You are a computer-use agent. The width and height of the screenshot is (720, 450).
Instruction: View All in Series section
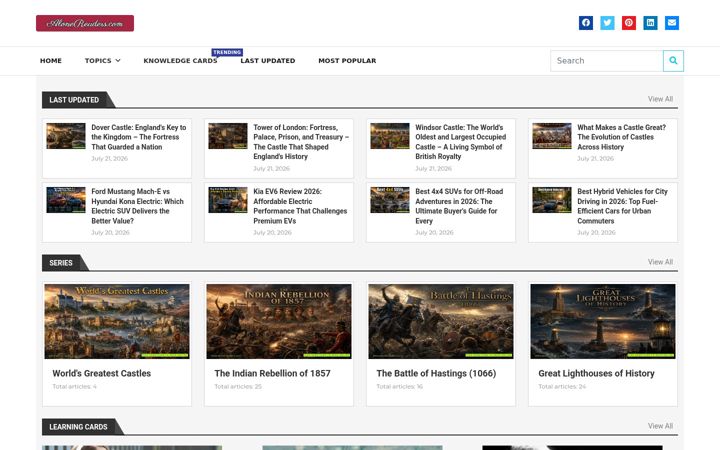pos(660,262)
